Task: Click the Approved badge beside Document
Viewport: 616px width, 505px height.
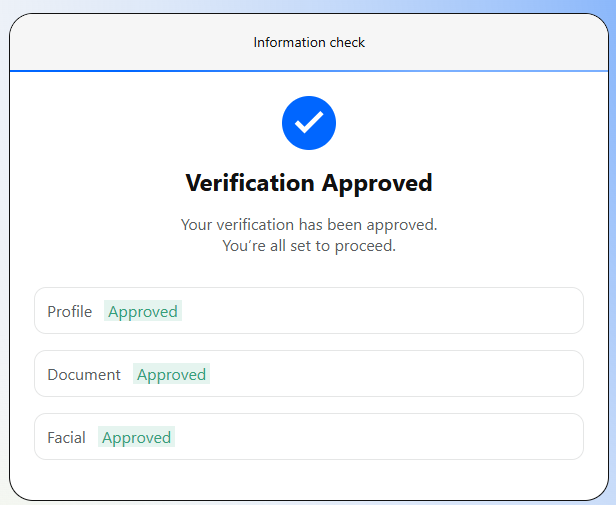Action: point(171,375)
